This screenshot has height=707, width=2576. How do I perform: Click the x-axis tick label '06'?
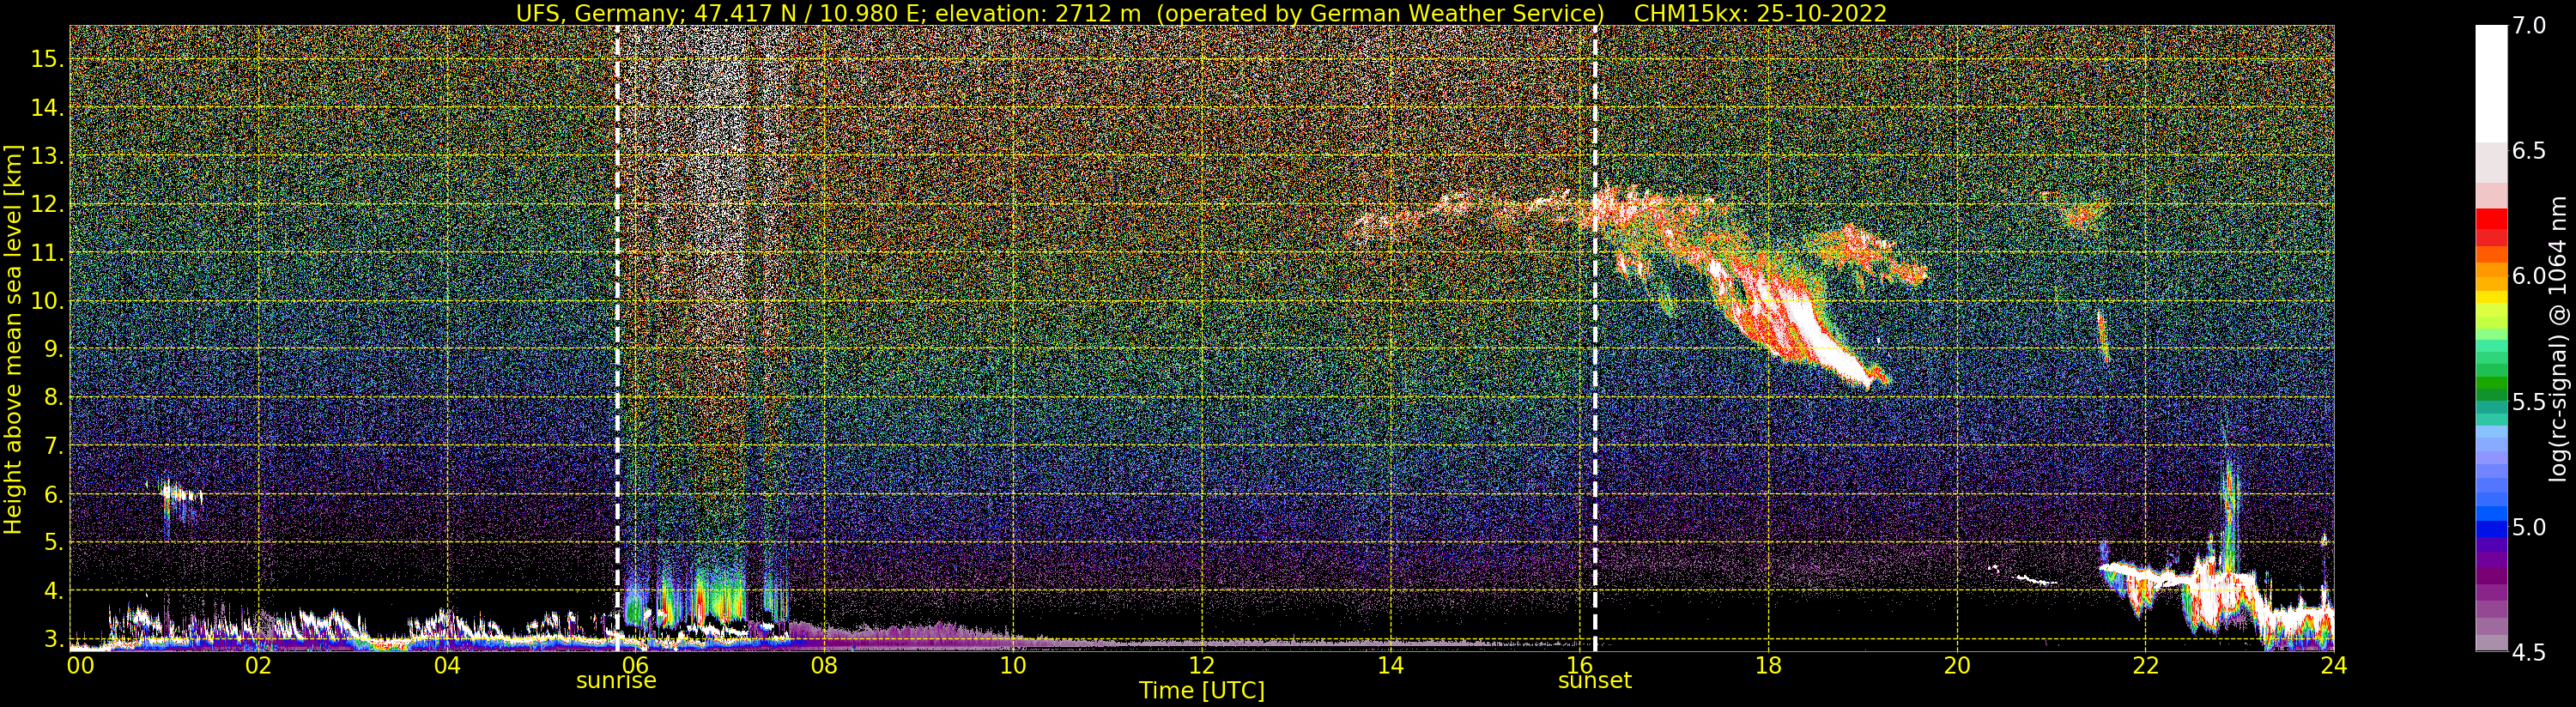pos(636,665)
